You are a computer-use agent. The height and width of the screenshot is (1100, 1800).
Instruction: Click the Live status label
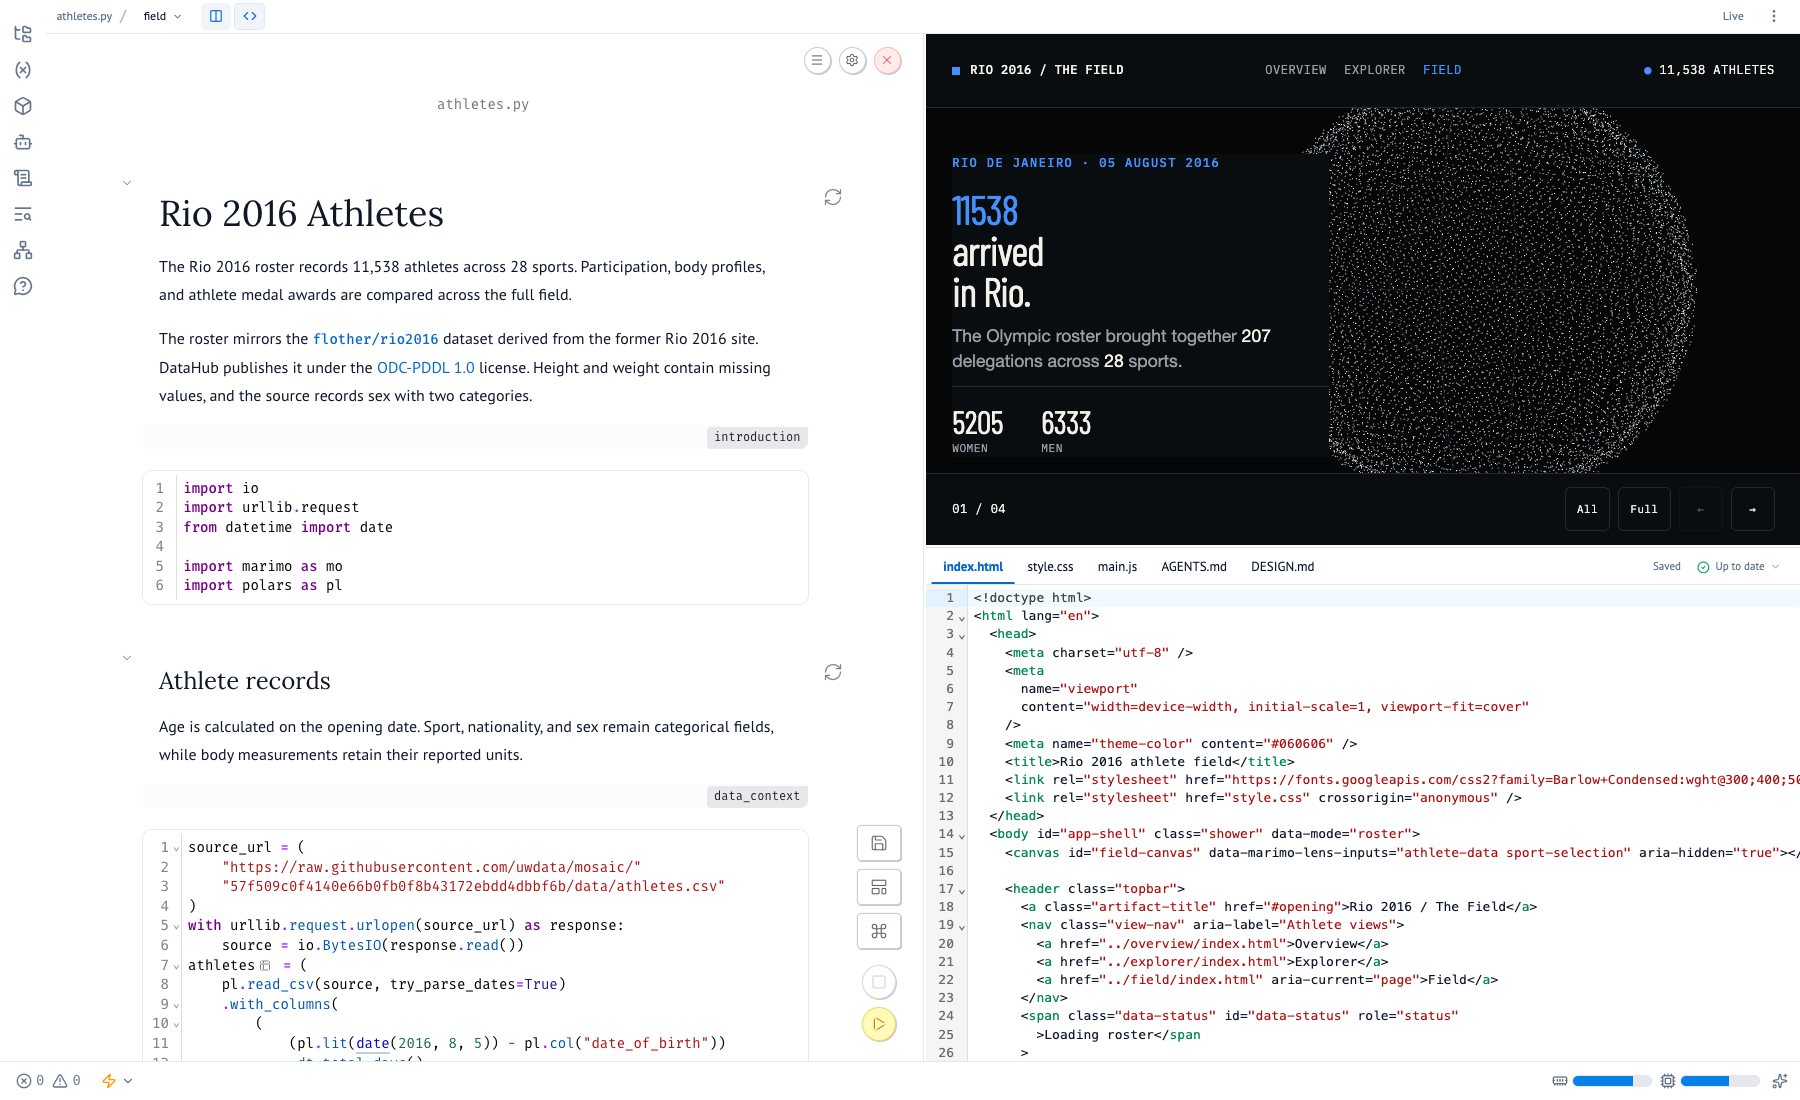tap(1733, 16)
